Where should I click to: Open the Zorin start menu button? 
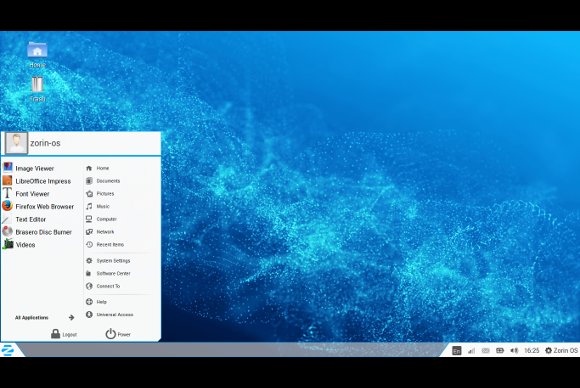point(8,350)
